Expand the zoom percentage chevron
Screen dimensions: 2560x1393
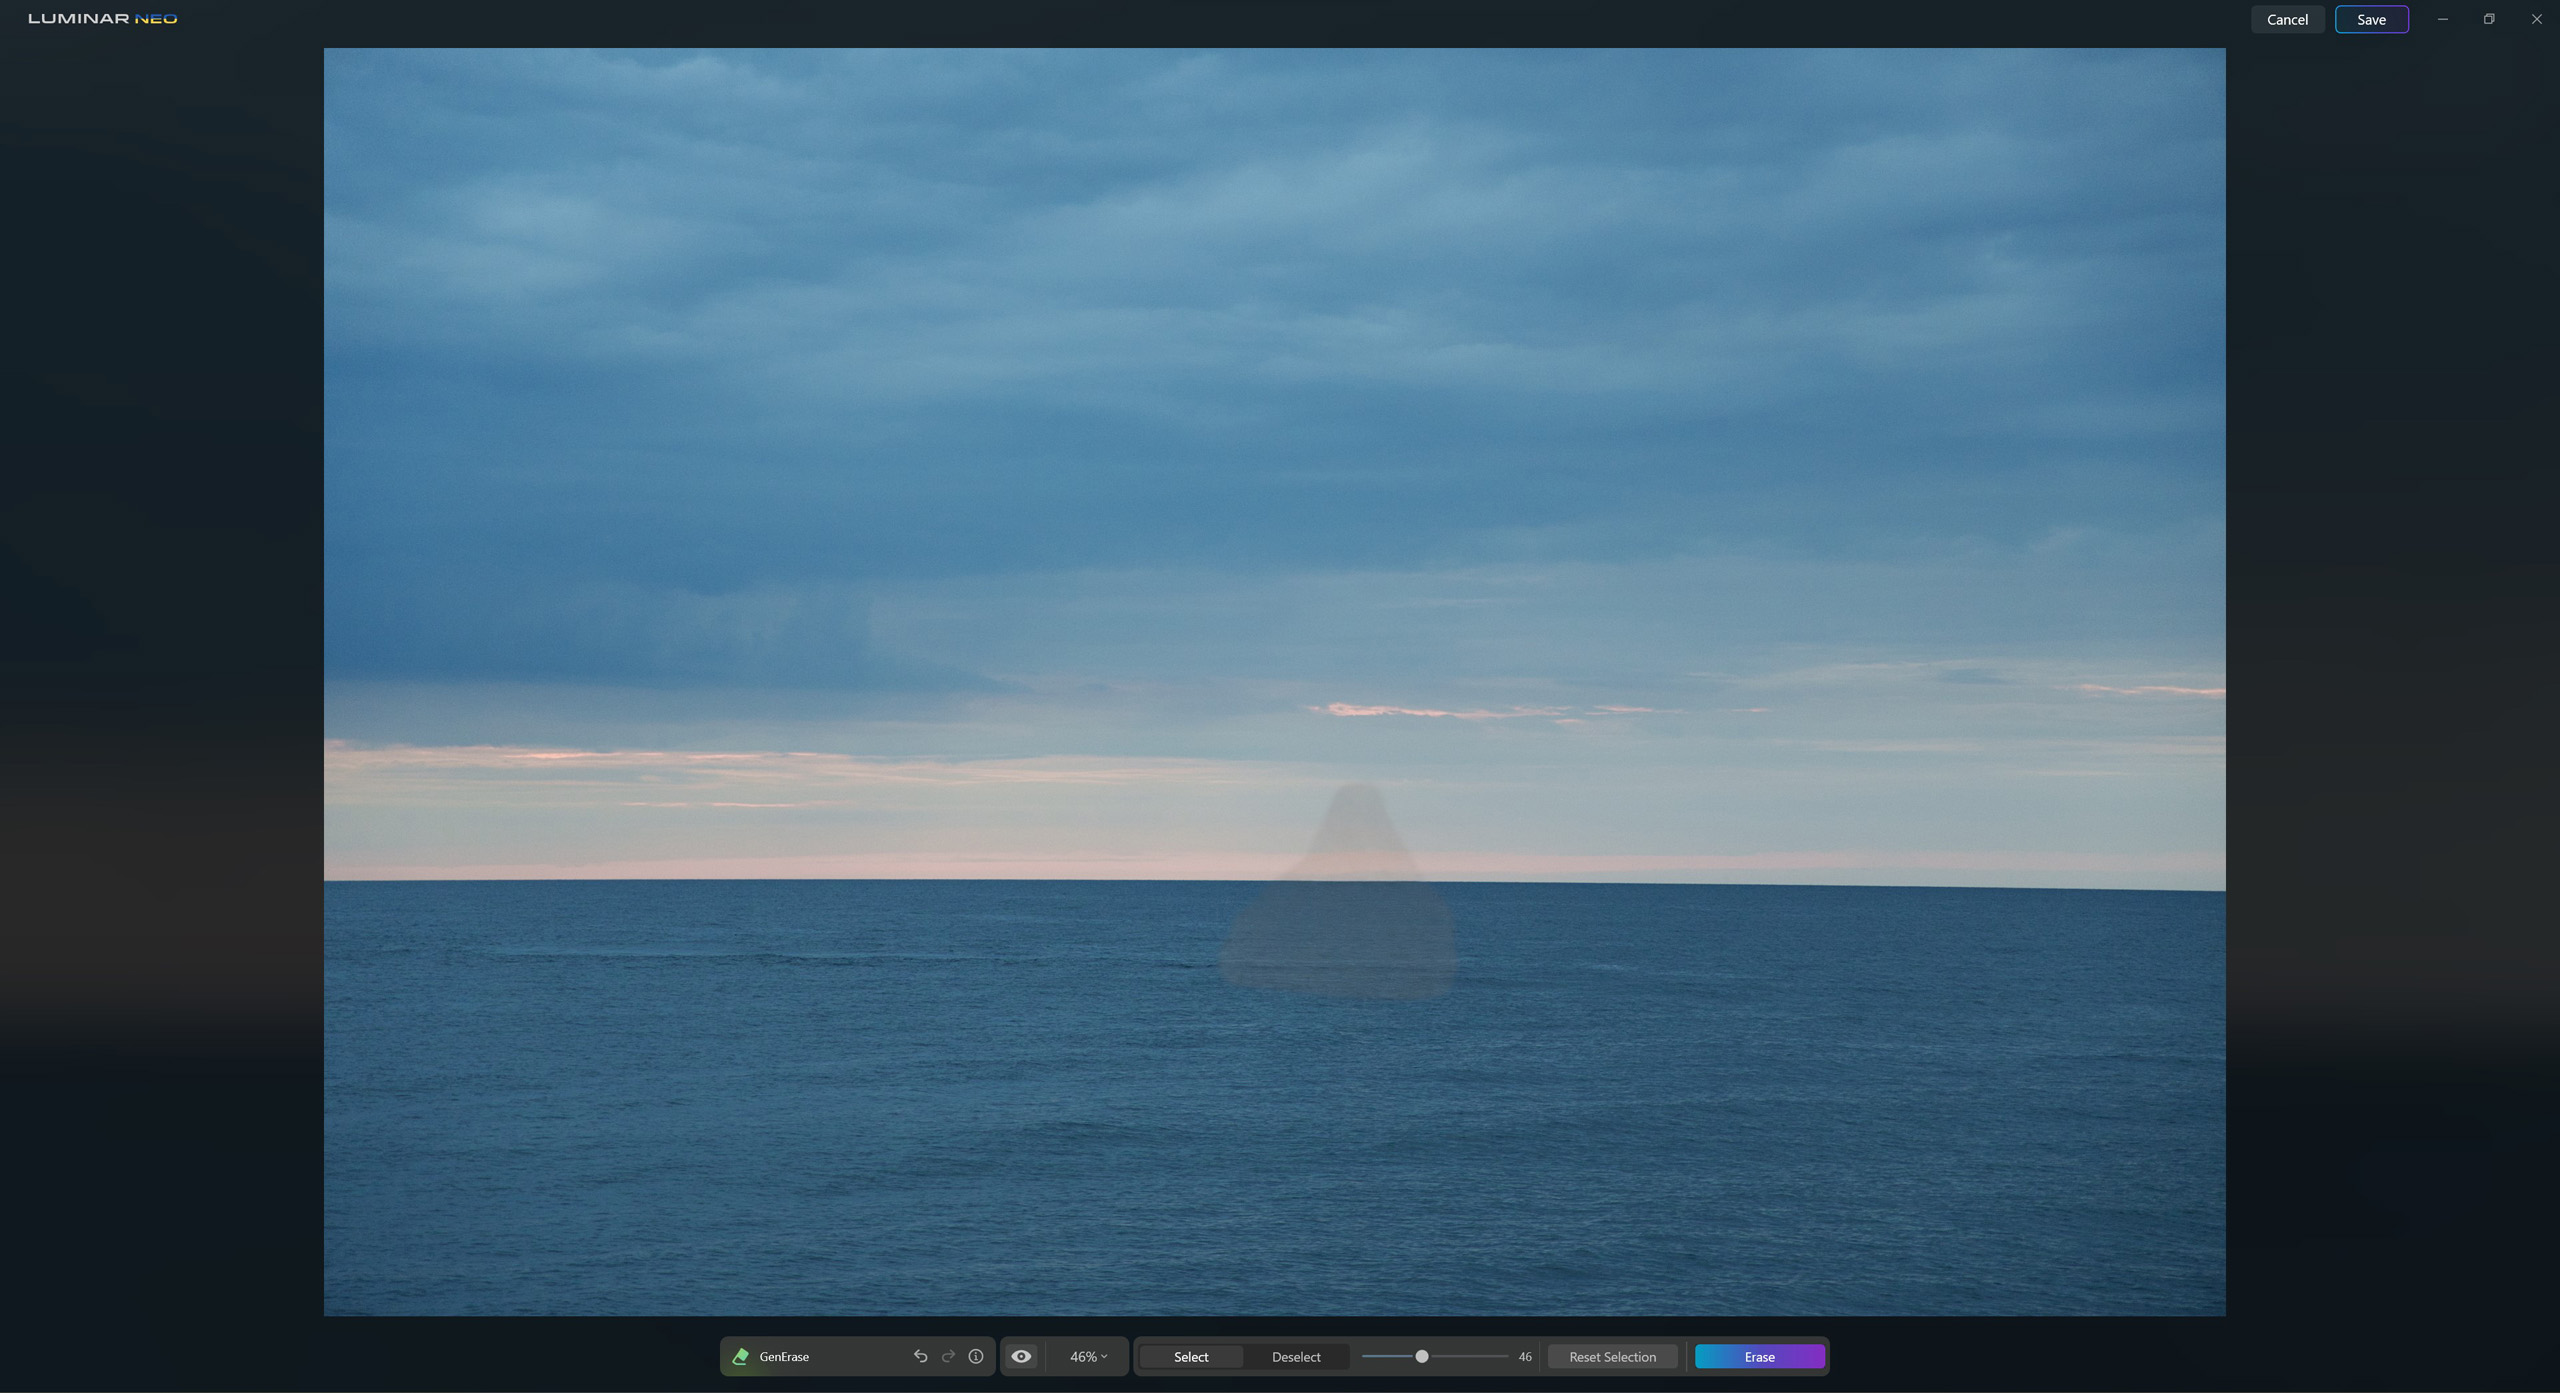1104,1356
